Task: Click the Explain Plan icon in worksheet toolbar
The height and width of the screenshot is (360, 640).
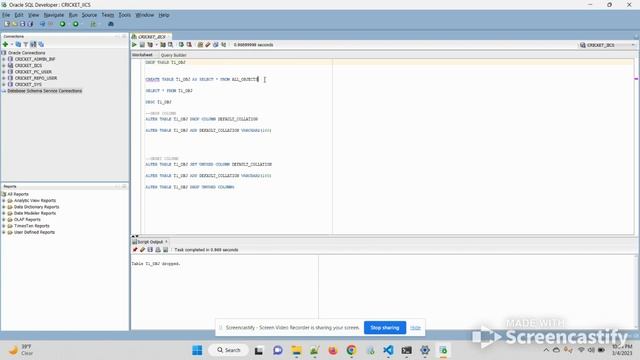Action: (150, 45)
